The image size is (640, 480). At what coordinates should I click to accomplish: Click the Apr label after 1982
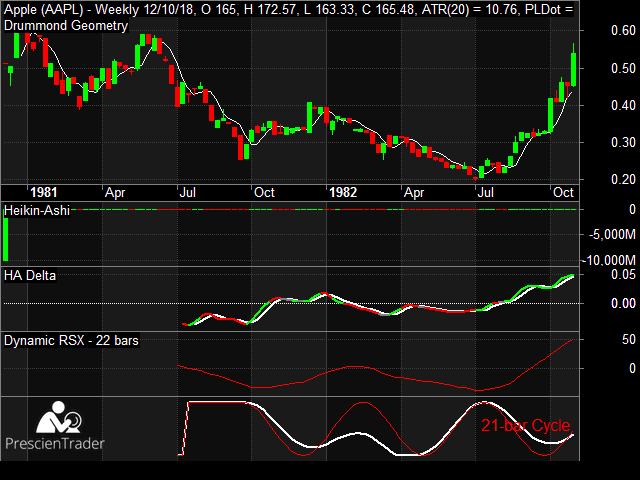414,193
